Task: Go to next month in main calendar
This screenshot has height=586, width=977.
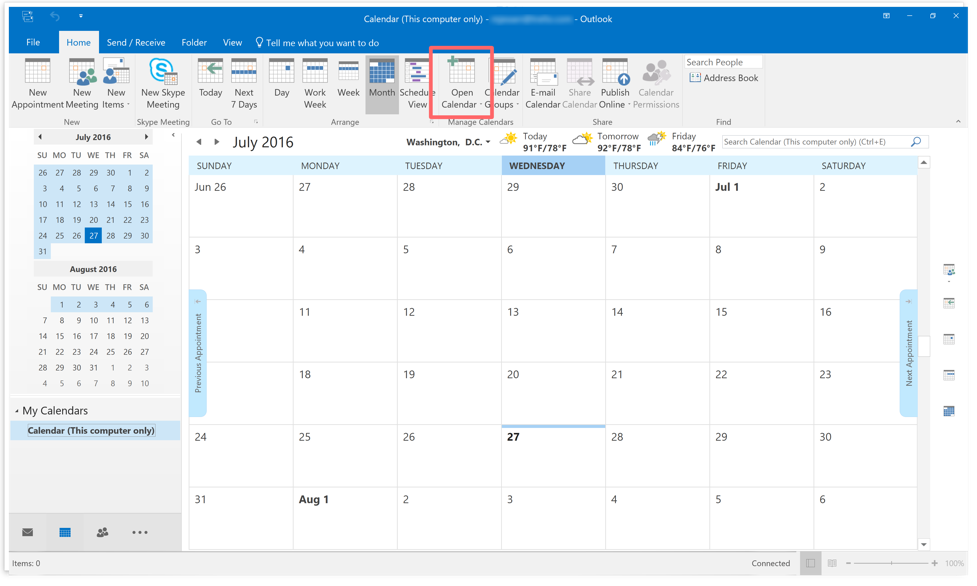Action: click(217, 142)
